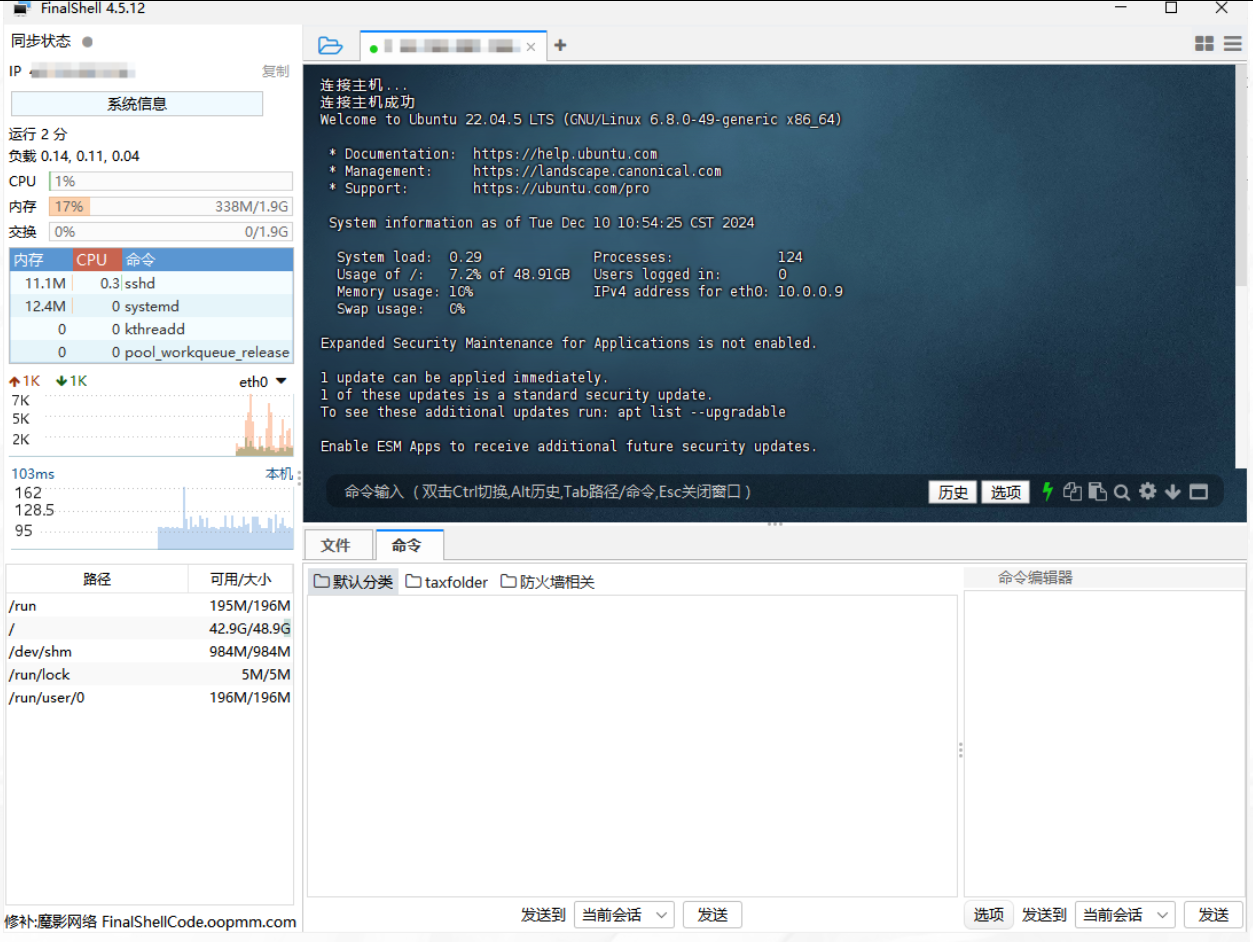This screenshot has height=942, width=1253.
Task: Click the green lightning quick command icon
Action: (x=1048, y=491)
